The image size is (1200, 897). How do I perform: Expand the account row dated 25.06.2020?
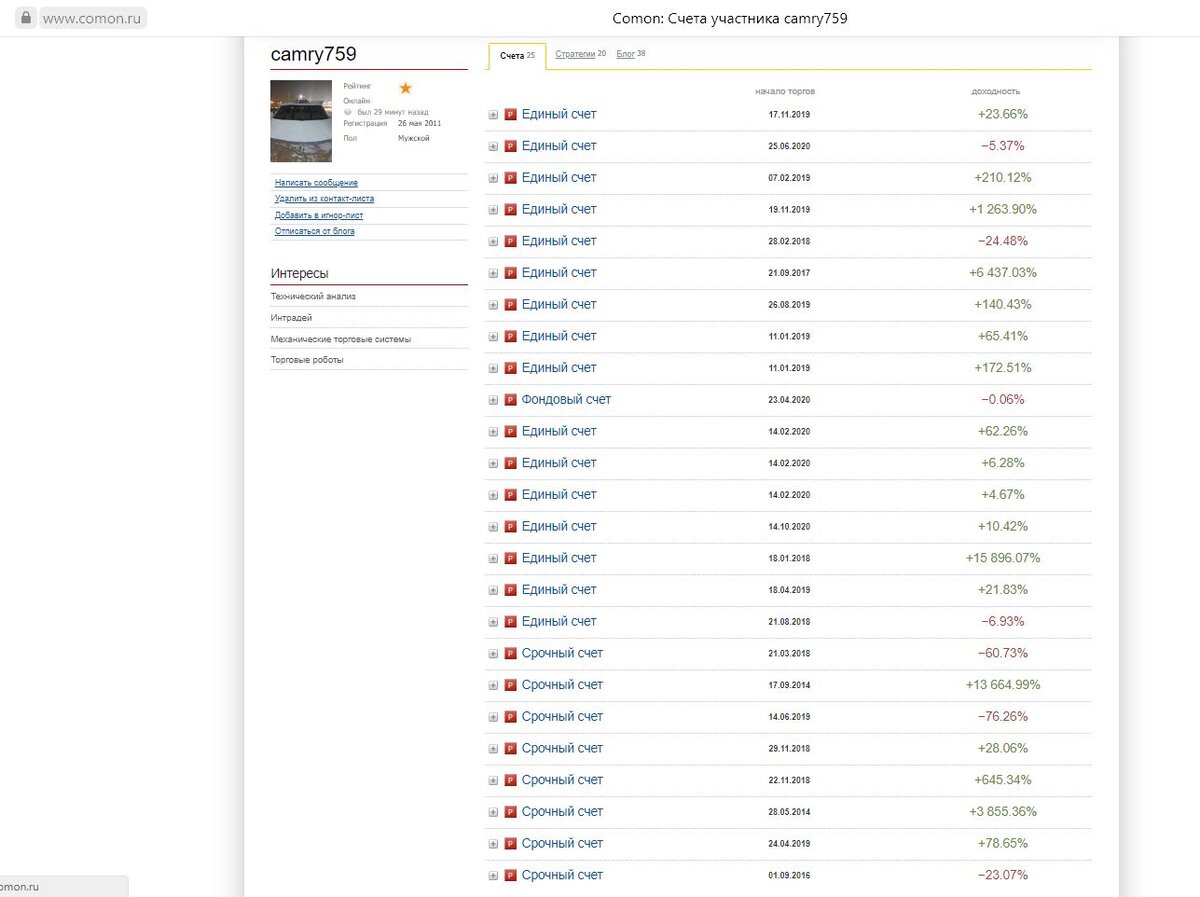click(x=493, y=147)
